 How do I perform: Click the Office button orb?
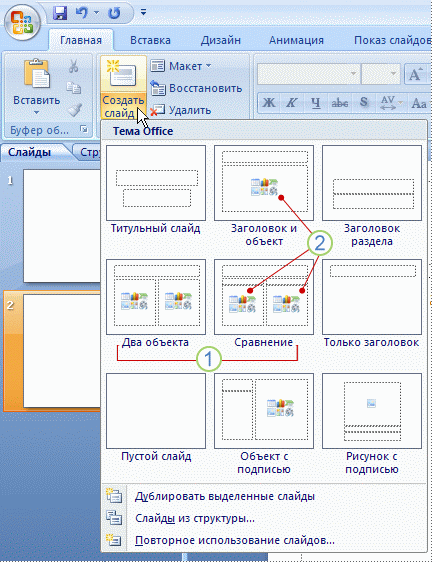tap(22, 22)
